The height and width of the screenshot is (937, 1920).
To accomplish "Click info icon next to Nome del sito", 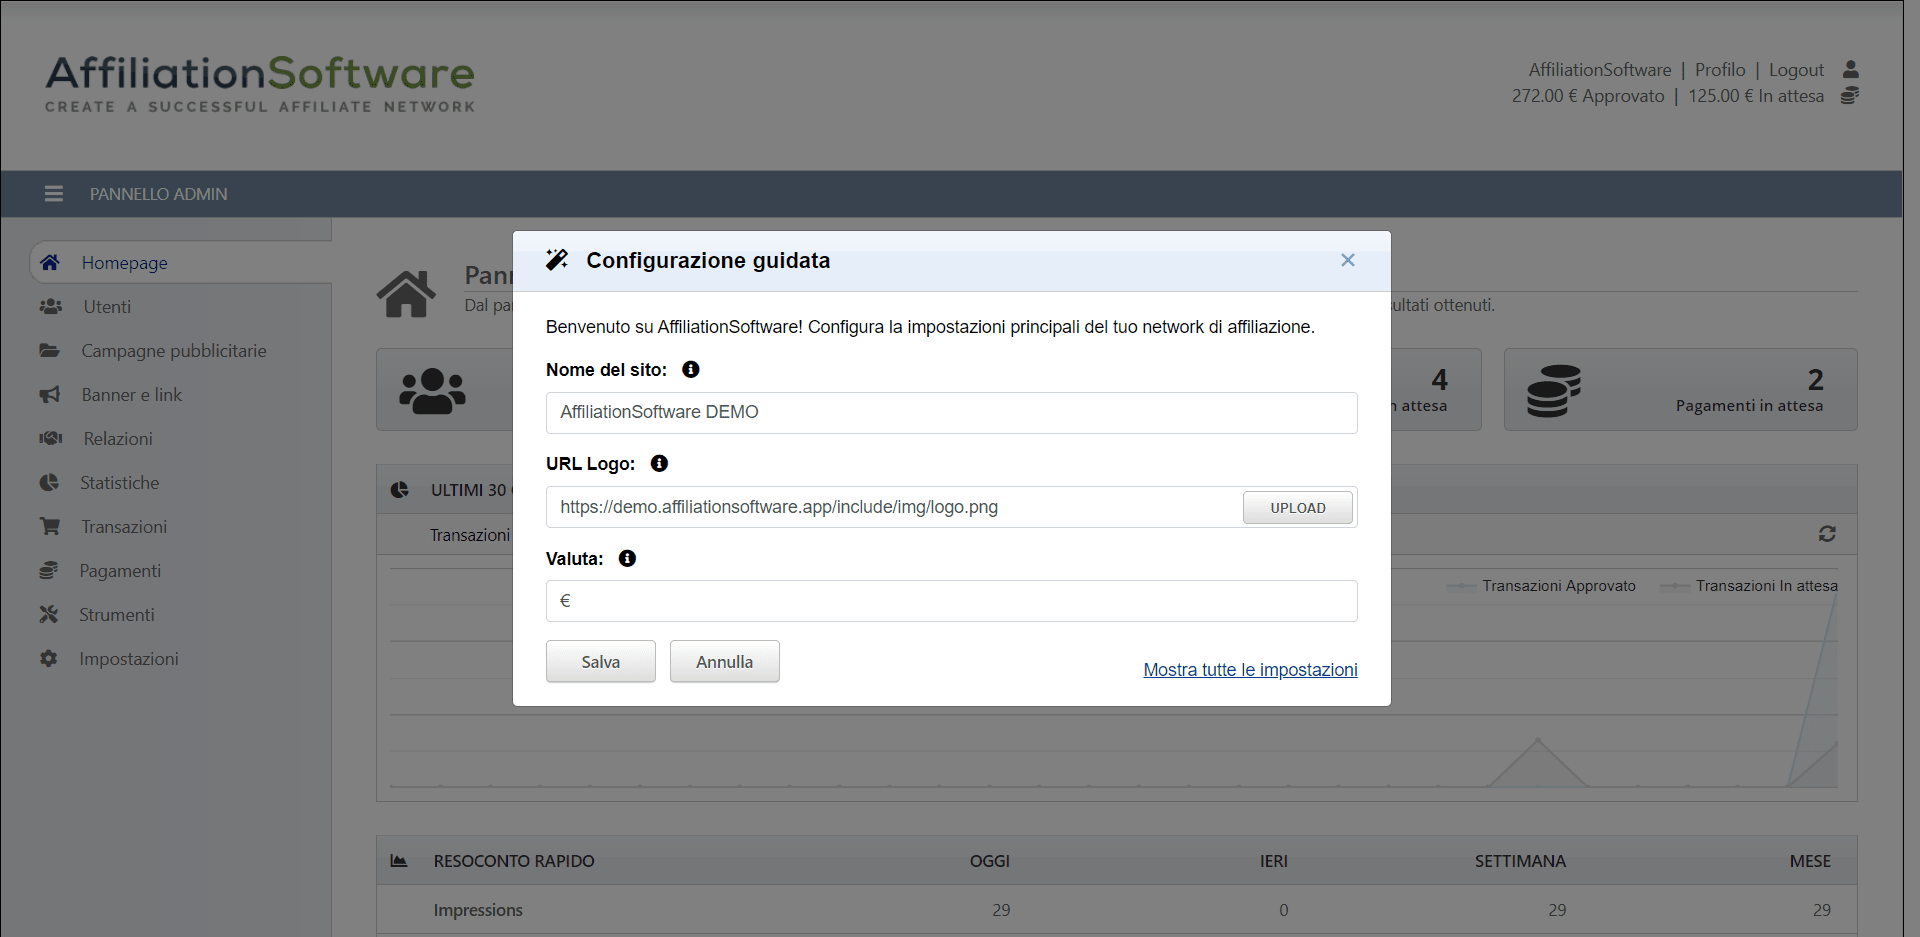I will click(x=690, y=370).
